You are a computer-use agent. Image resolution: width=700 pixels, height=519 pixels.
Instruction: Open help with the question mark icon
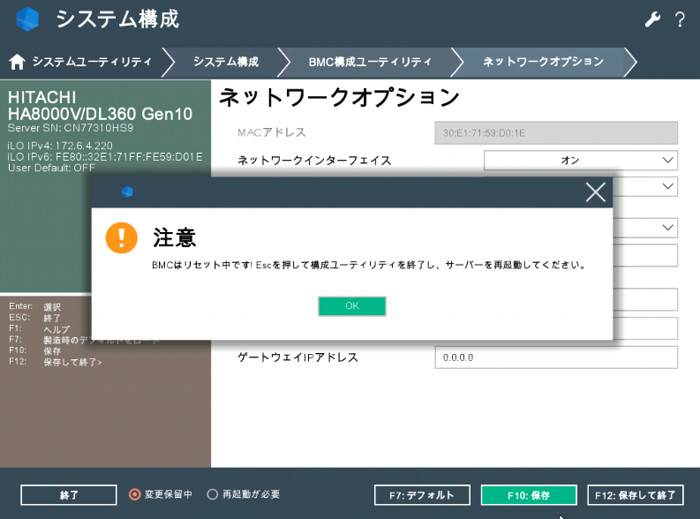pyautogui.click(x=680, y=19)
